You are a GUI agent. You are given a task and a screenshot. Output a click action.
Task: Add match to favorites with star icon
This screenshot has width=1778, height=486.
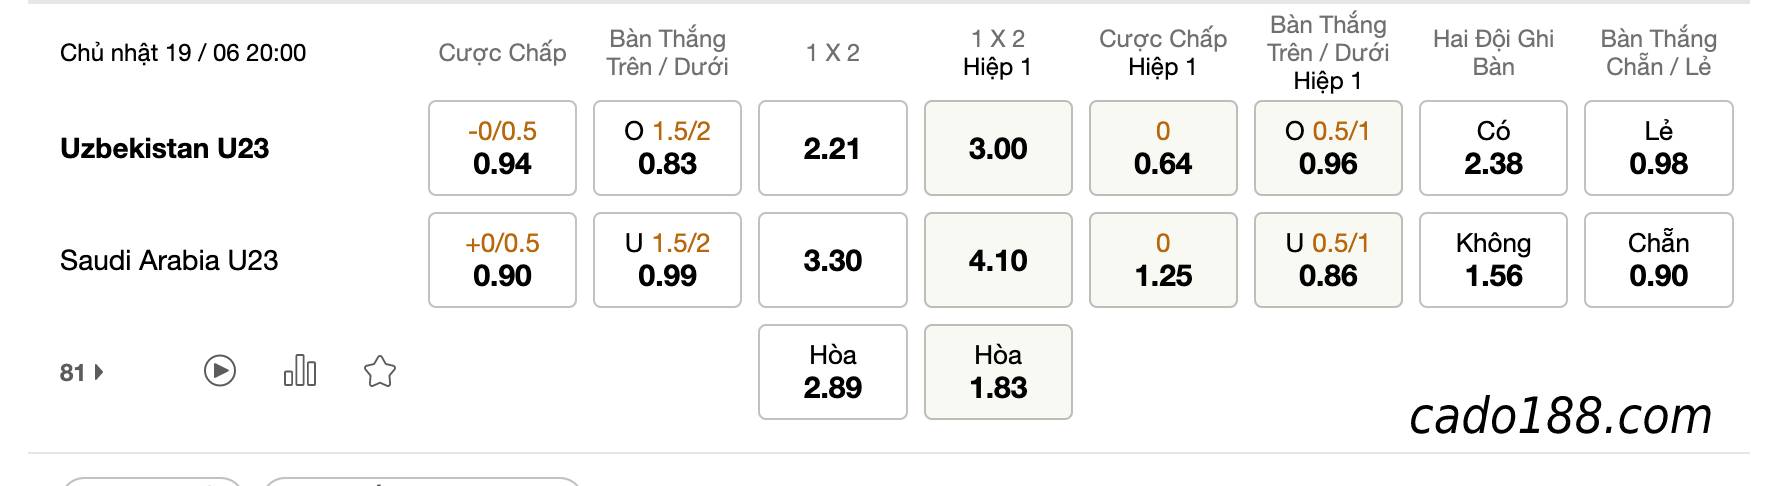(380, 372)
